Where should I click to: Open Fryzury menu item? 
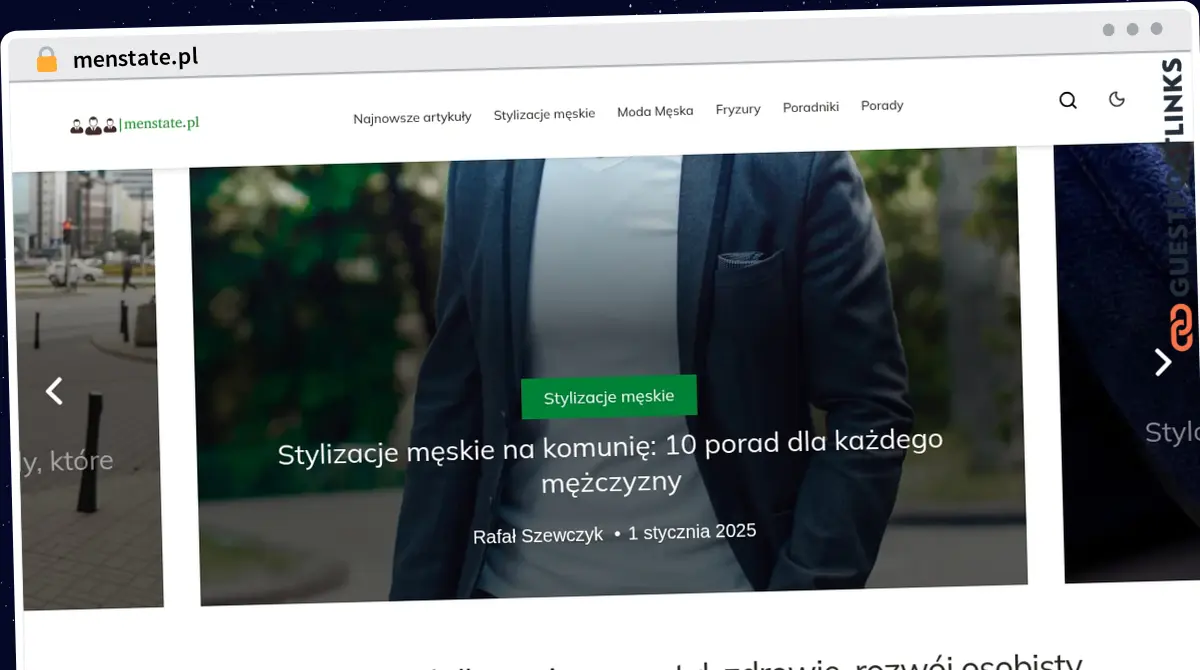pos(738,109)
